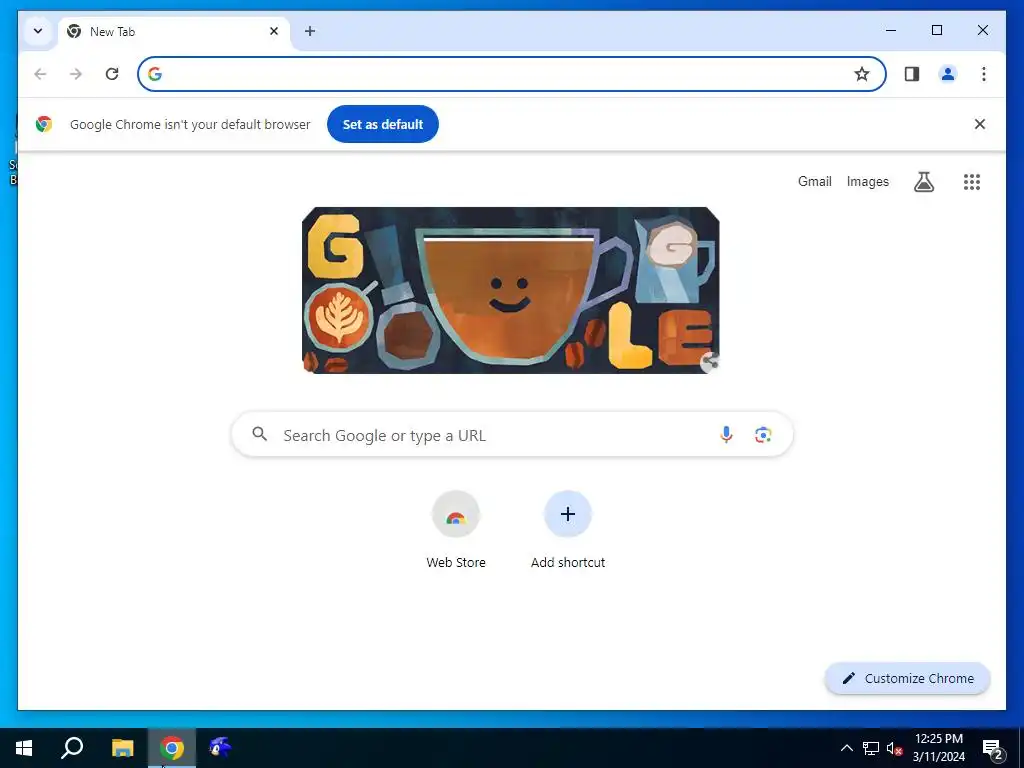Screen dimensions: 1024x768
Task: Share the doodle via share icon
Action: 710,361
